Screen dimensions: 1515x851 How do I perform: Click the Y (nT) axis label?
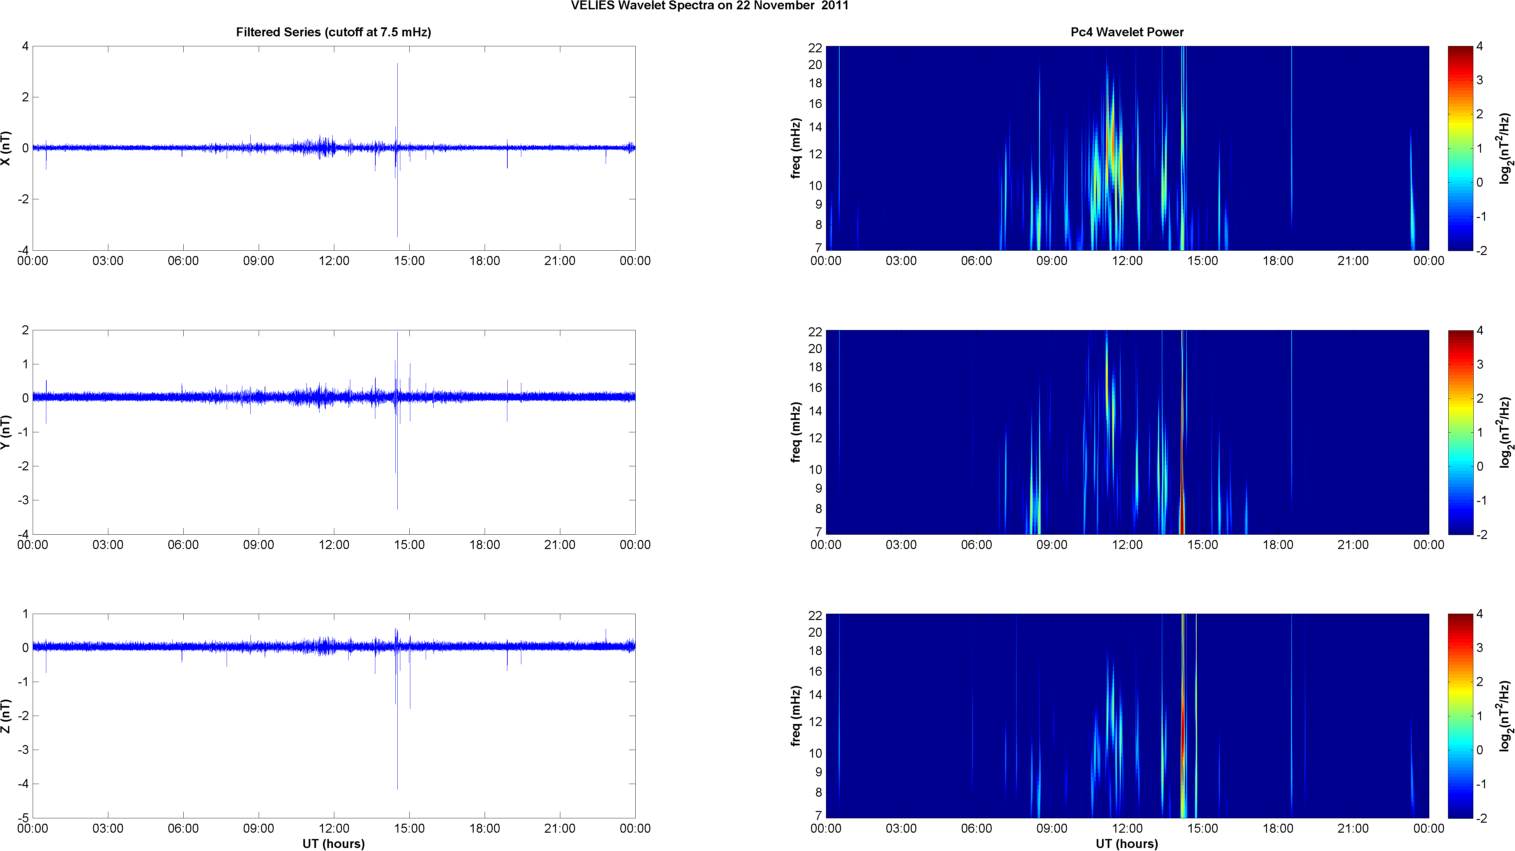click(7, 432)
